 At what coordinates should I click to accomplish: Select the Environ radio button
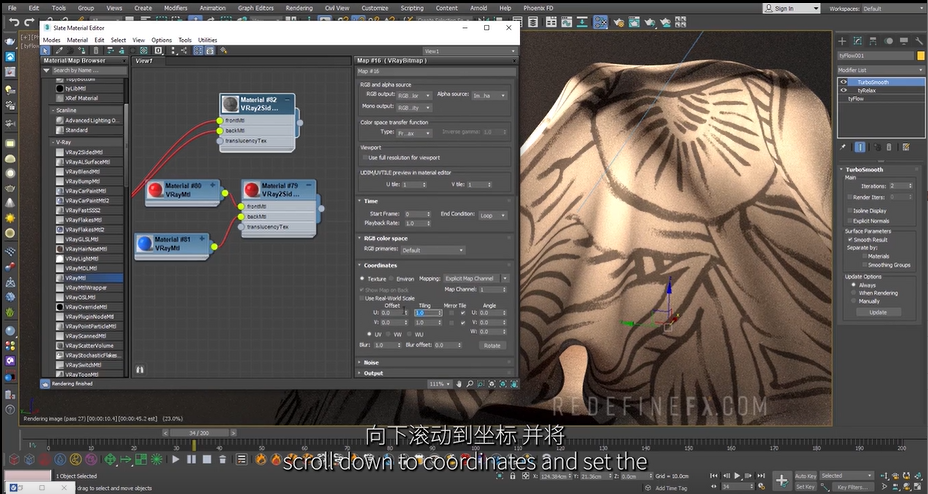(x=392, y=279)
